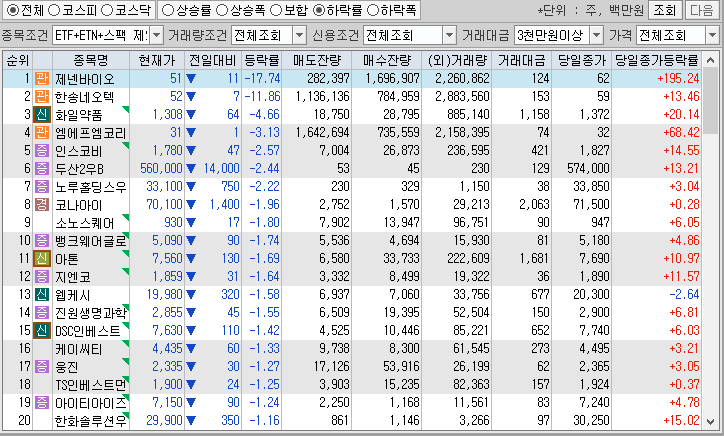
Task: Click the scrollbar down arrow
Action: click(x=711, y=421)
